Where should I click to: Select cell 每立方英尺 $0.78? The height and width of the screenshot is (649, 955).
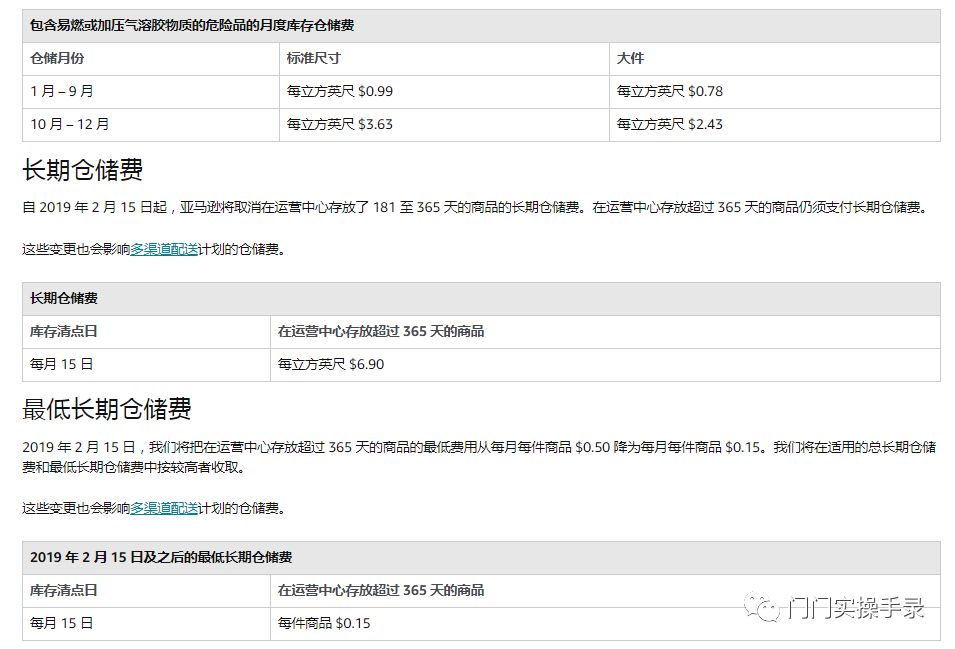[669, 91]
